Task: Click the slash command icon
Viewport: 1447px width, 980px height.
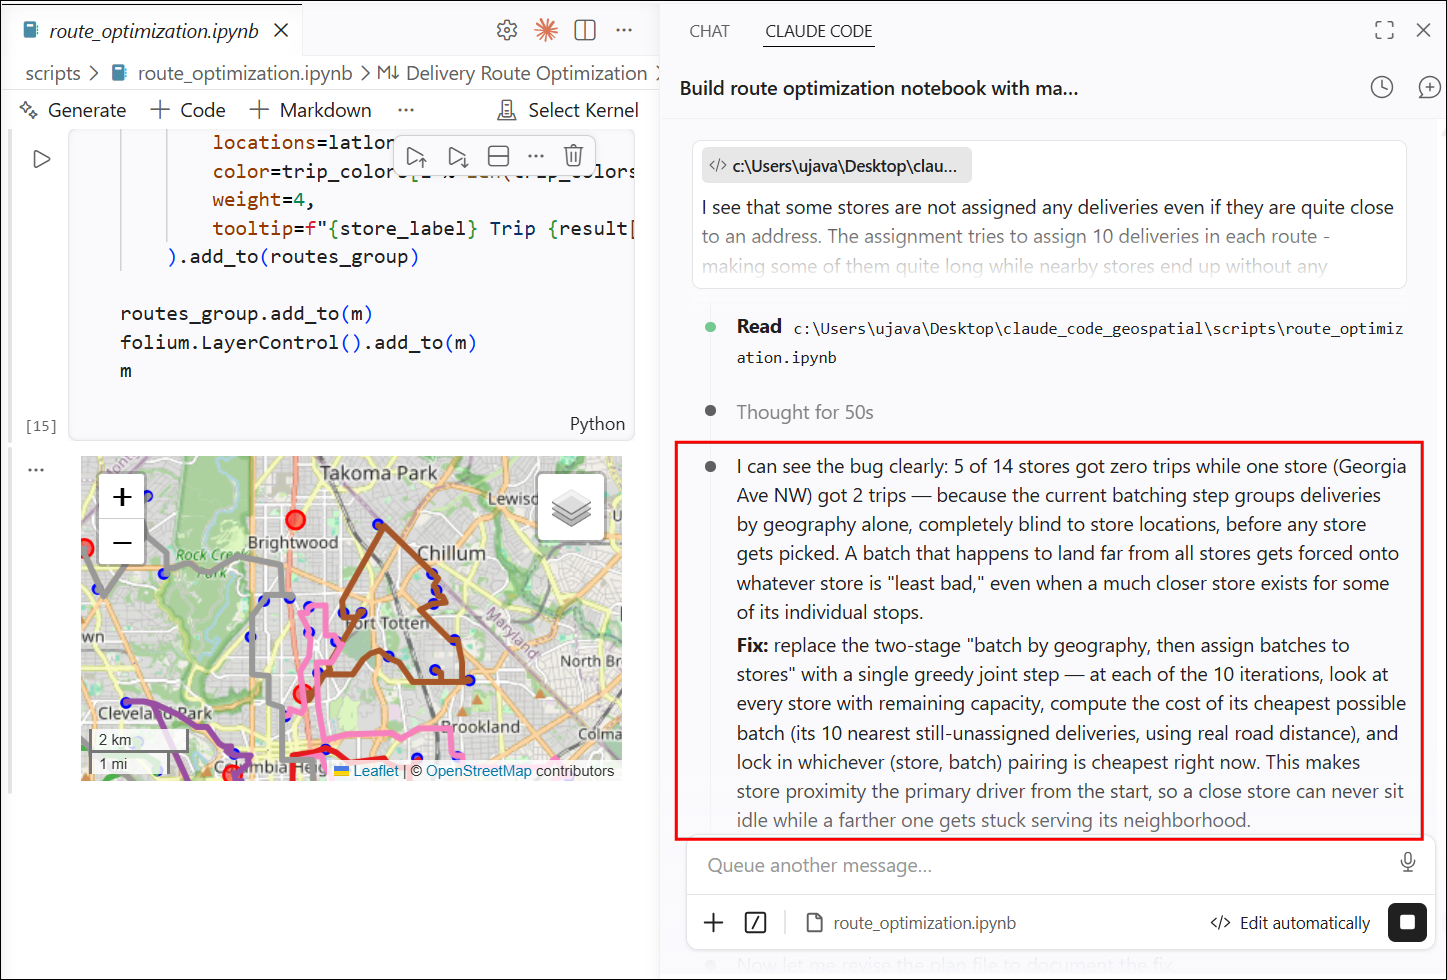Action: [755, 923]
